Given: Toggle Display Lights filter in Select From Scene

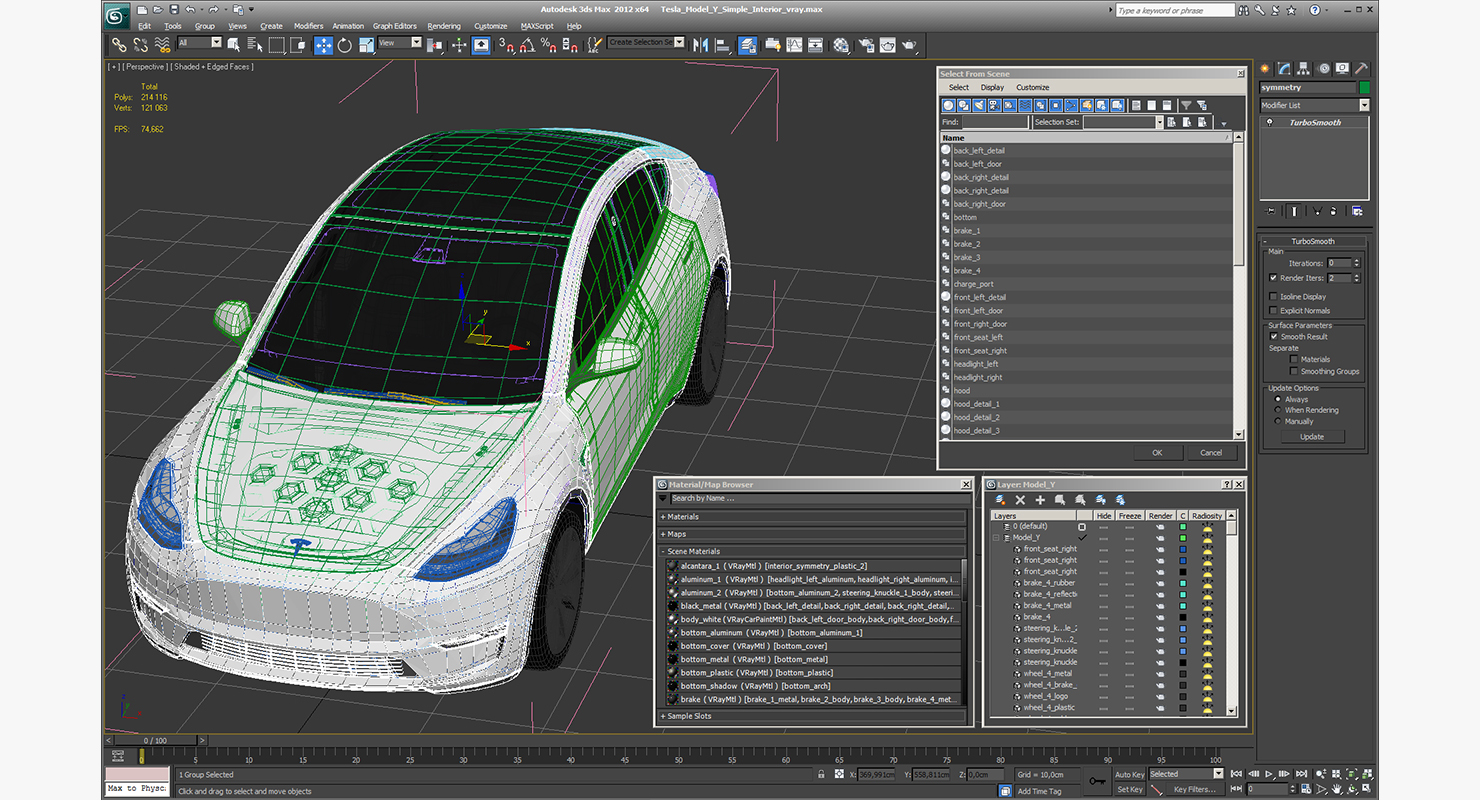Looking at the screenshot, I should click(980, 105).
